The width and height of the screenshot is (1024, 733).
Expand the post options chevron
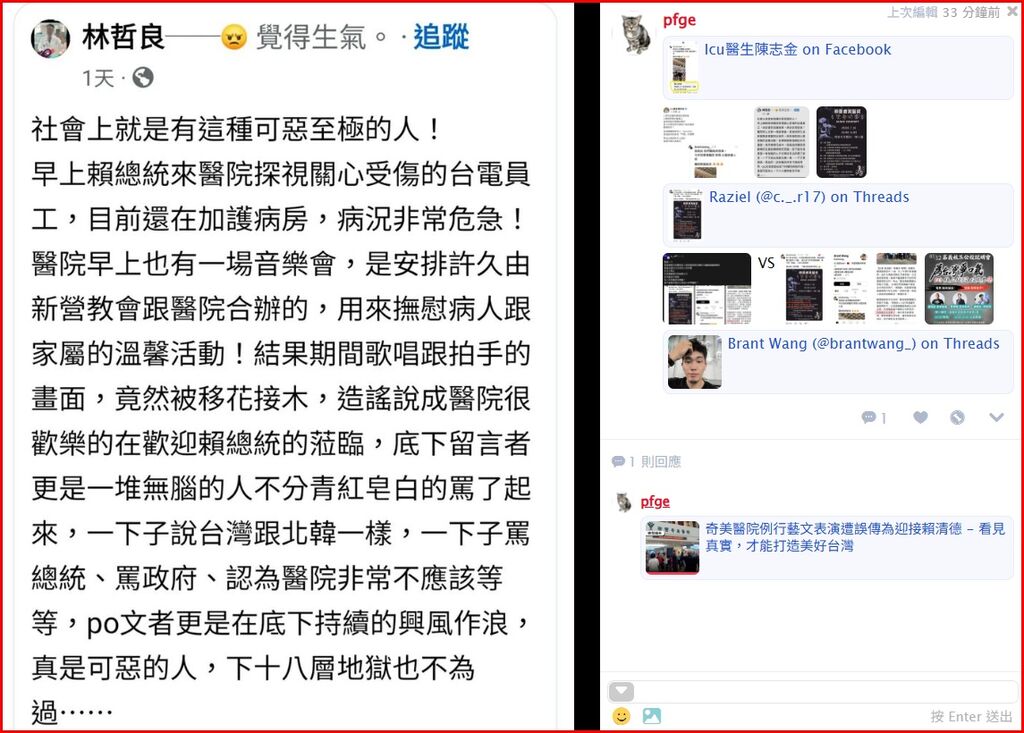pos(996,417)
